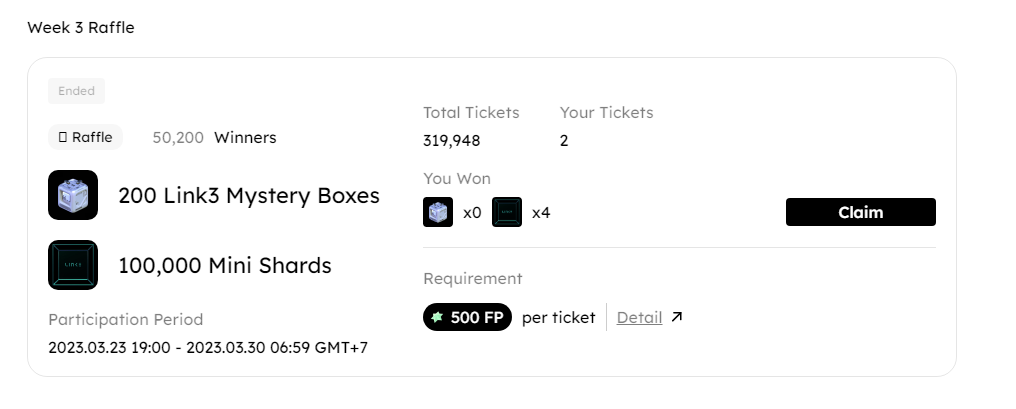Click the x4 Mini Shards won count
1016x409 pixels.
(541, 212)
